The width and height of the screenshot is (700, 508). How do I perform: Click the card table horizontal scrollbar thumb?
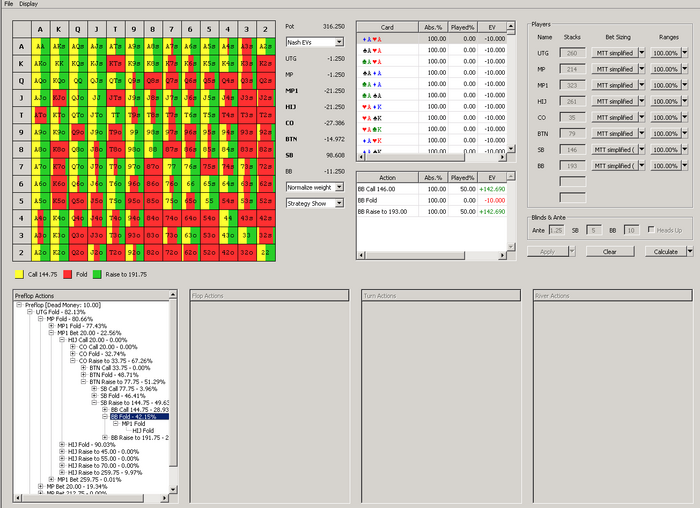(x=414, y=158)
